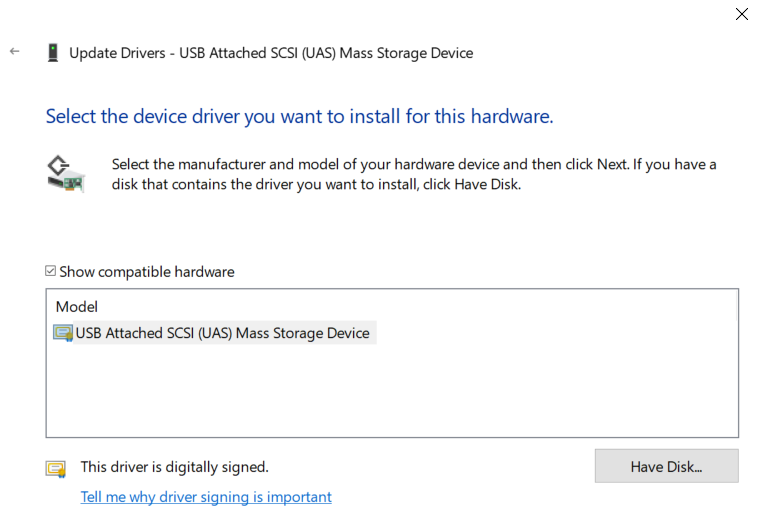Screen dimensions: 763x521
Task: Uncheck the Show compatible hardware checkbox
Action: tap(51, 271)
